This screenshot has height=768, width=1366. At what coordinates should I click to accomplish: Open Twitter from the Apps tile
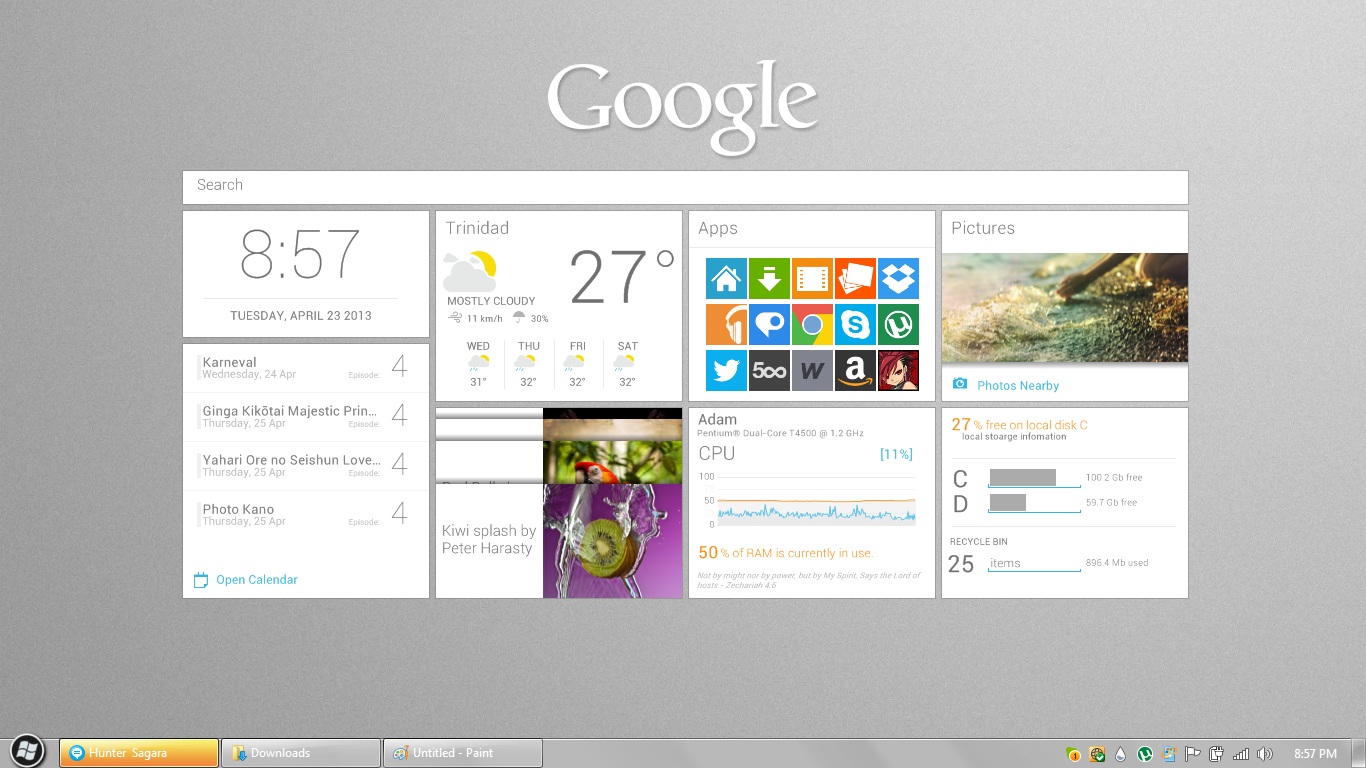(726, 370)
